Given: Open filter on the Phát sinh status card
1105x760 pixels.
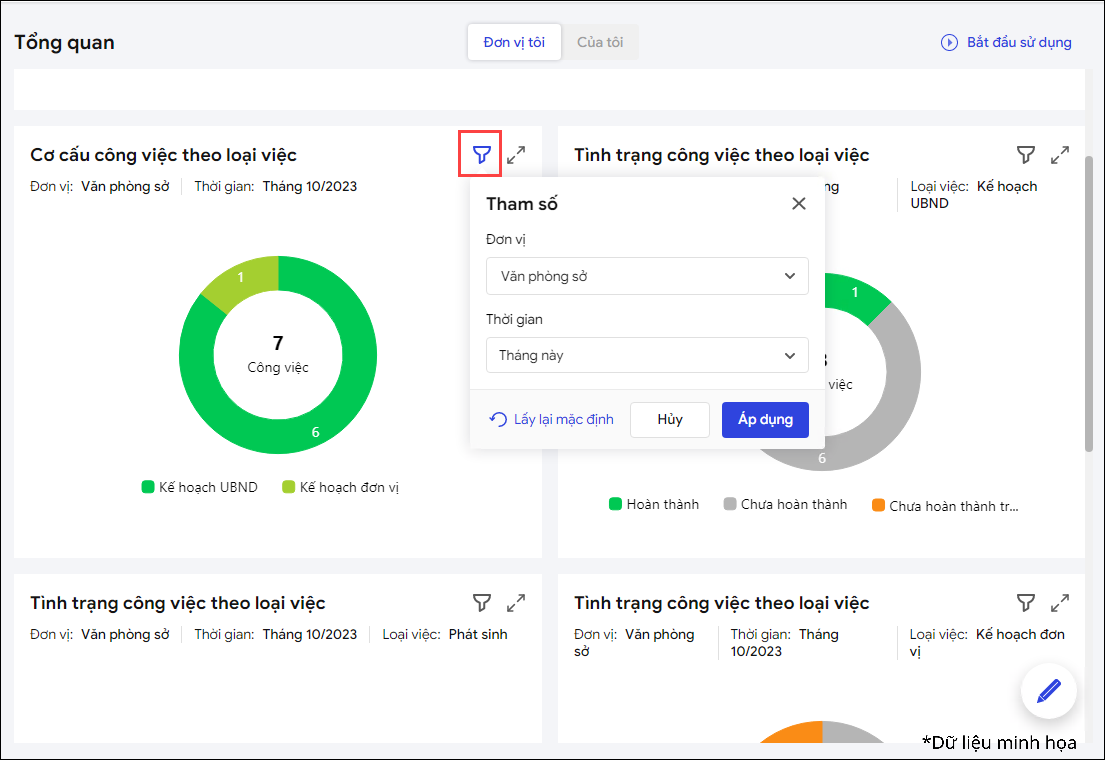Looking at the screenshot, I should click(x=482, y=603).
